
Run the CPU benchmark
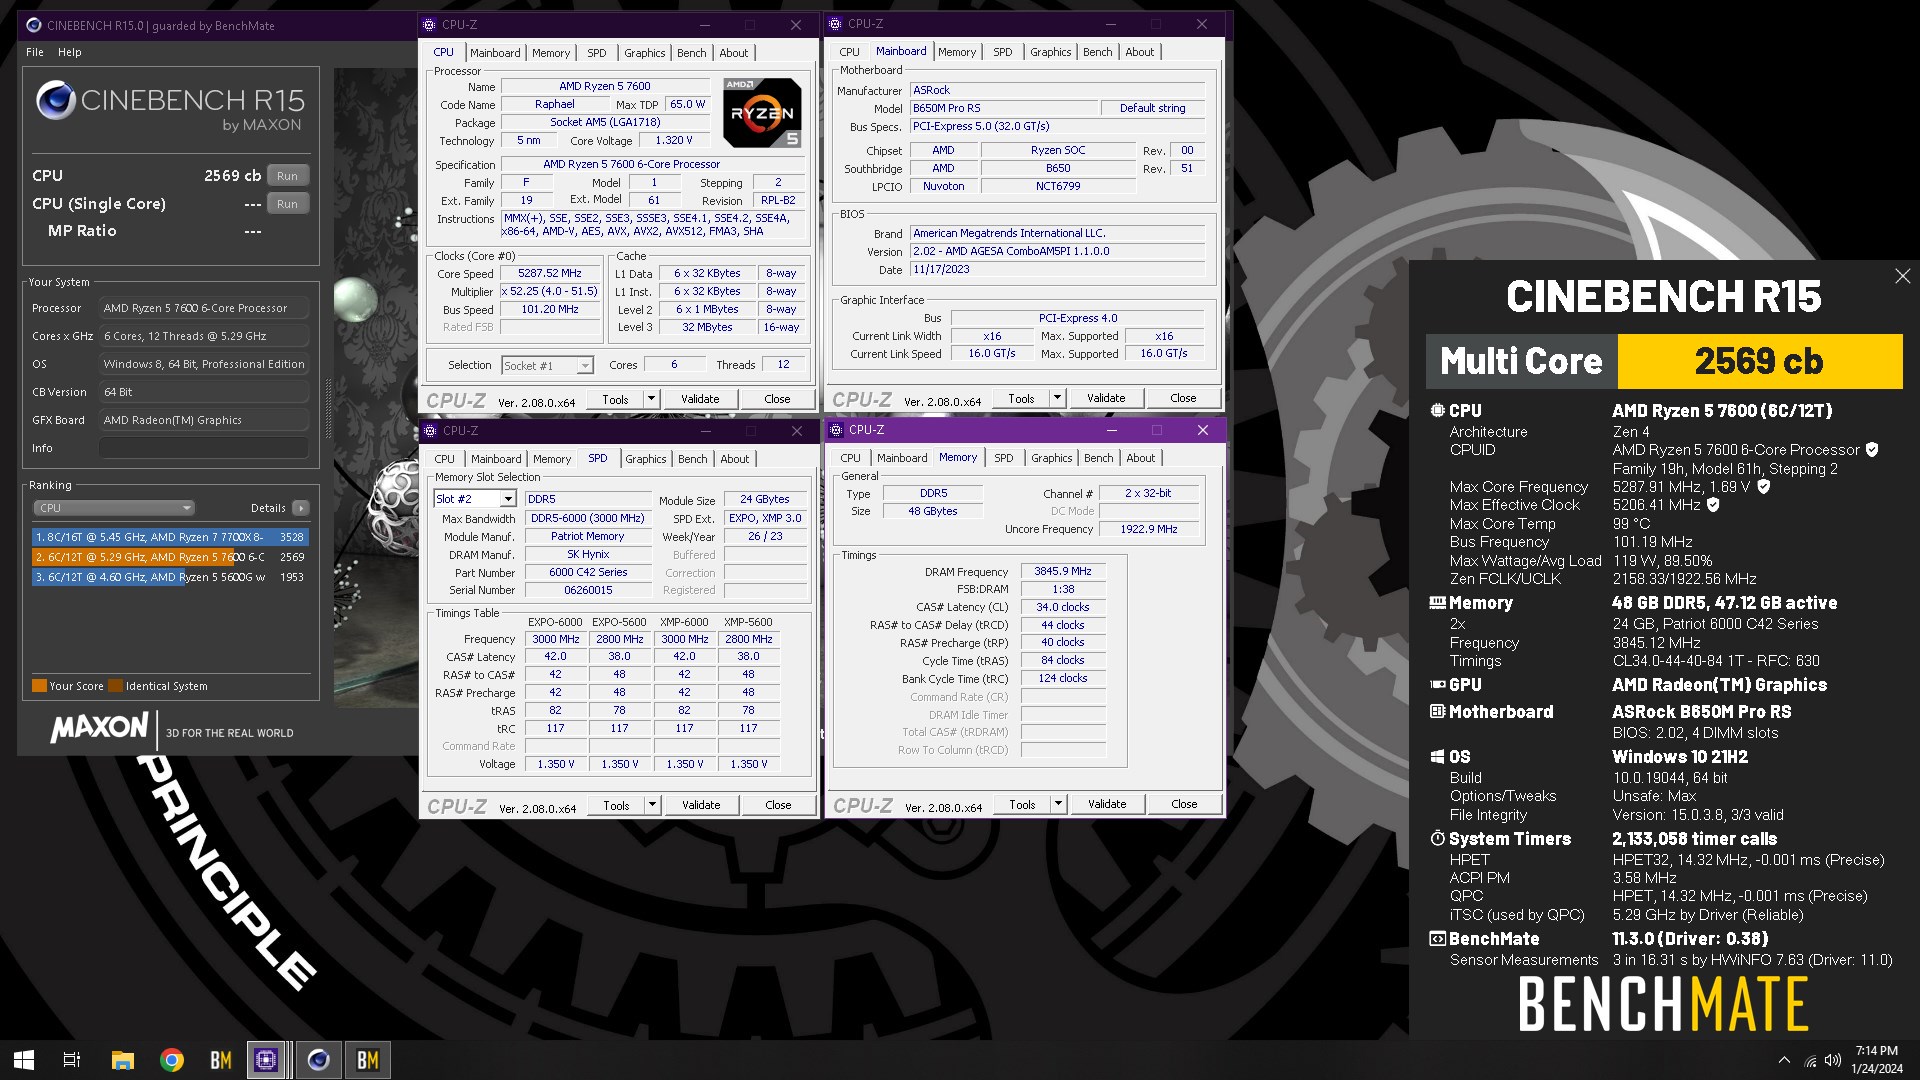pyautogui.click(x=288, y=176)
